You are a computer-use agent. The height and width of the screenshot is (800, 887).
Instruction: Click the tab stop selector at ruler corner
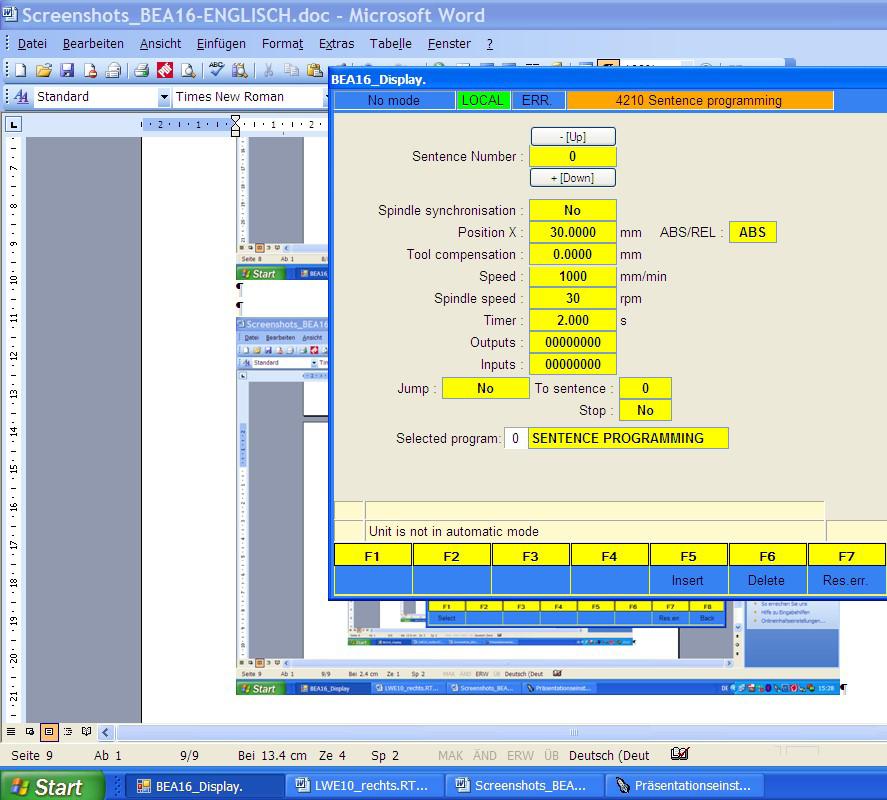point(13,124)
